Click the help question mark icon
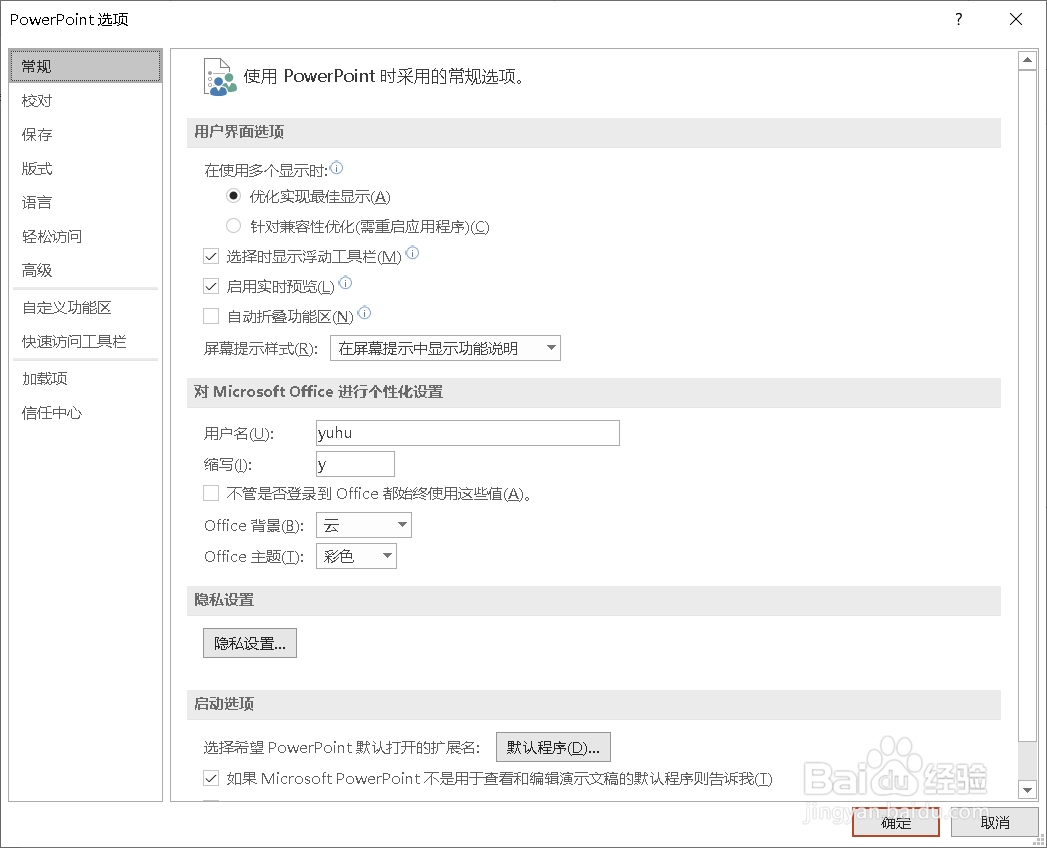1047x848 pixels. [959, 19]
